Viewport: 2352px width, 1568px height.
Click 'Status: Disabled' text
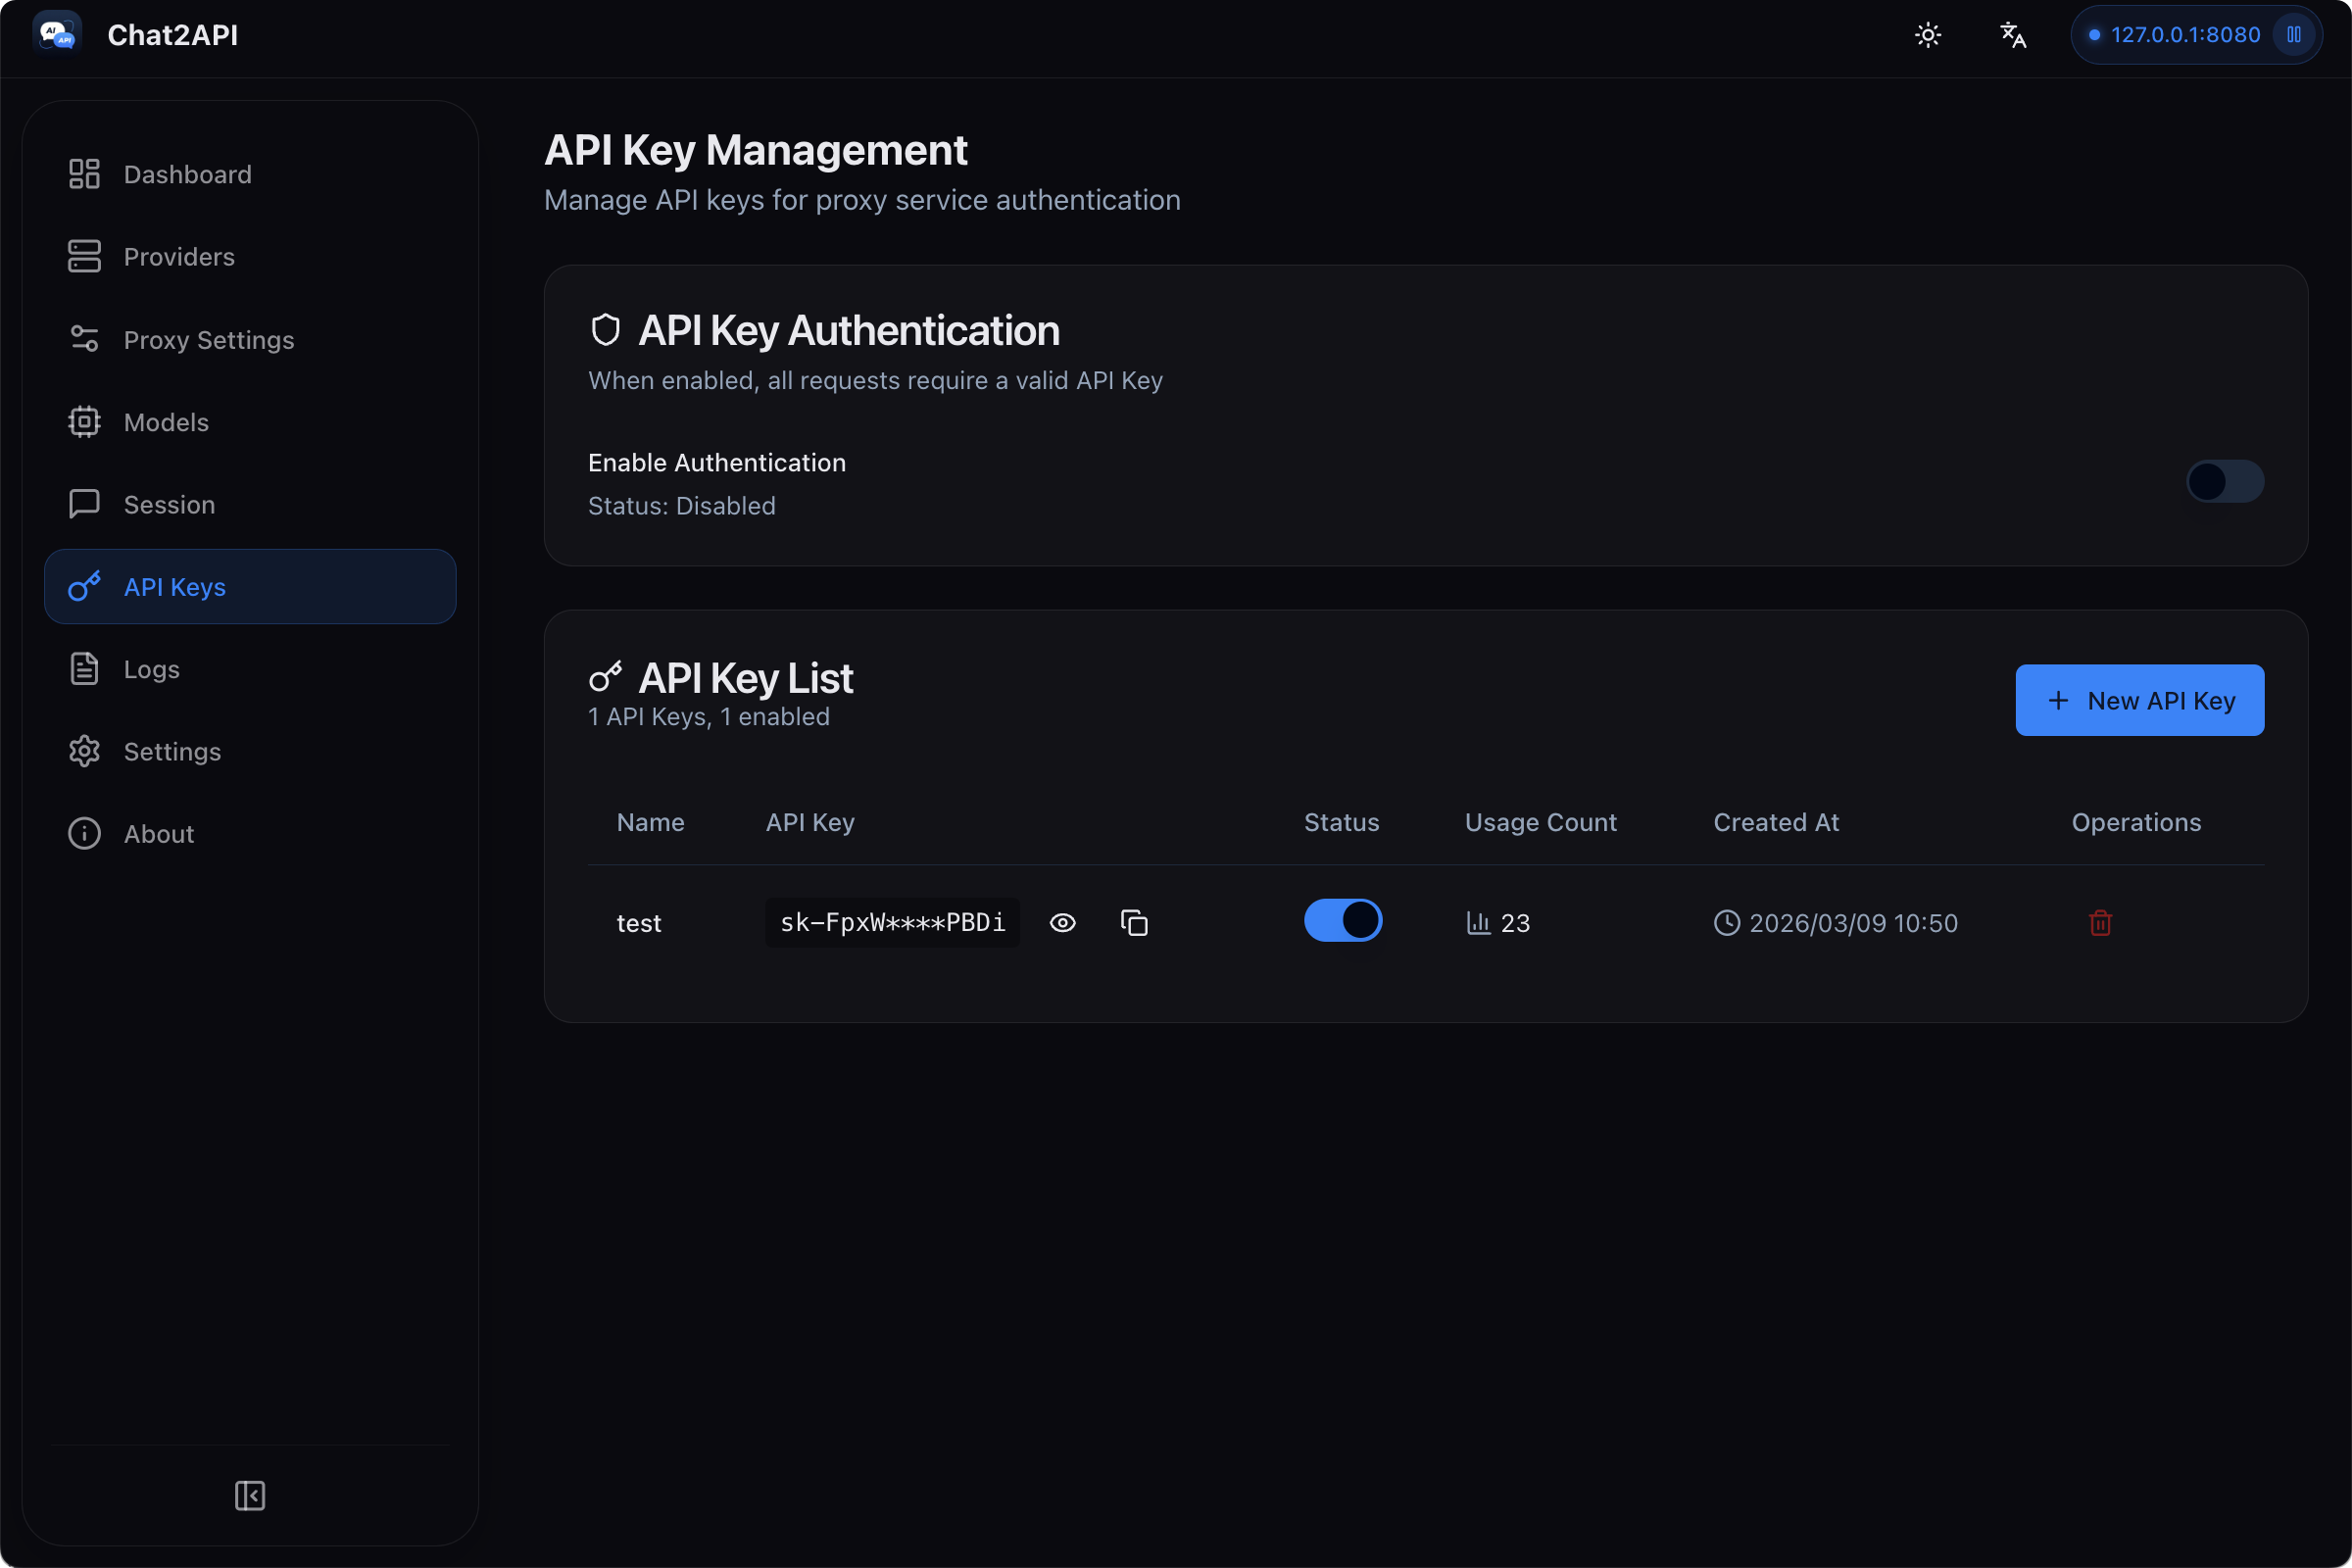(681, 506)
